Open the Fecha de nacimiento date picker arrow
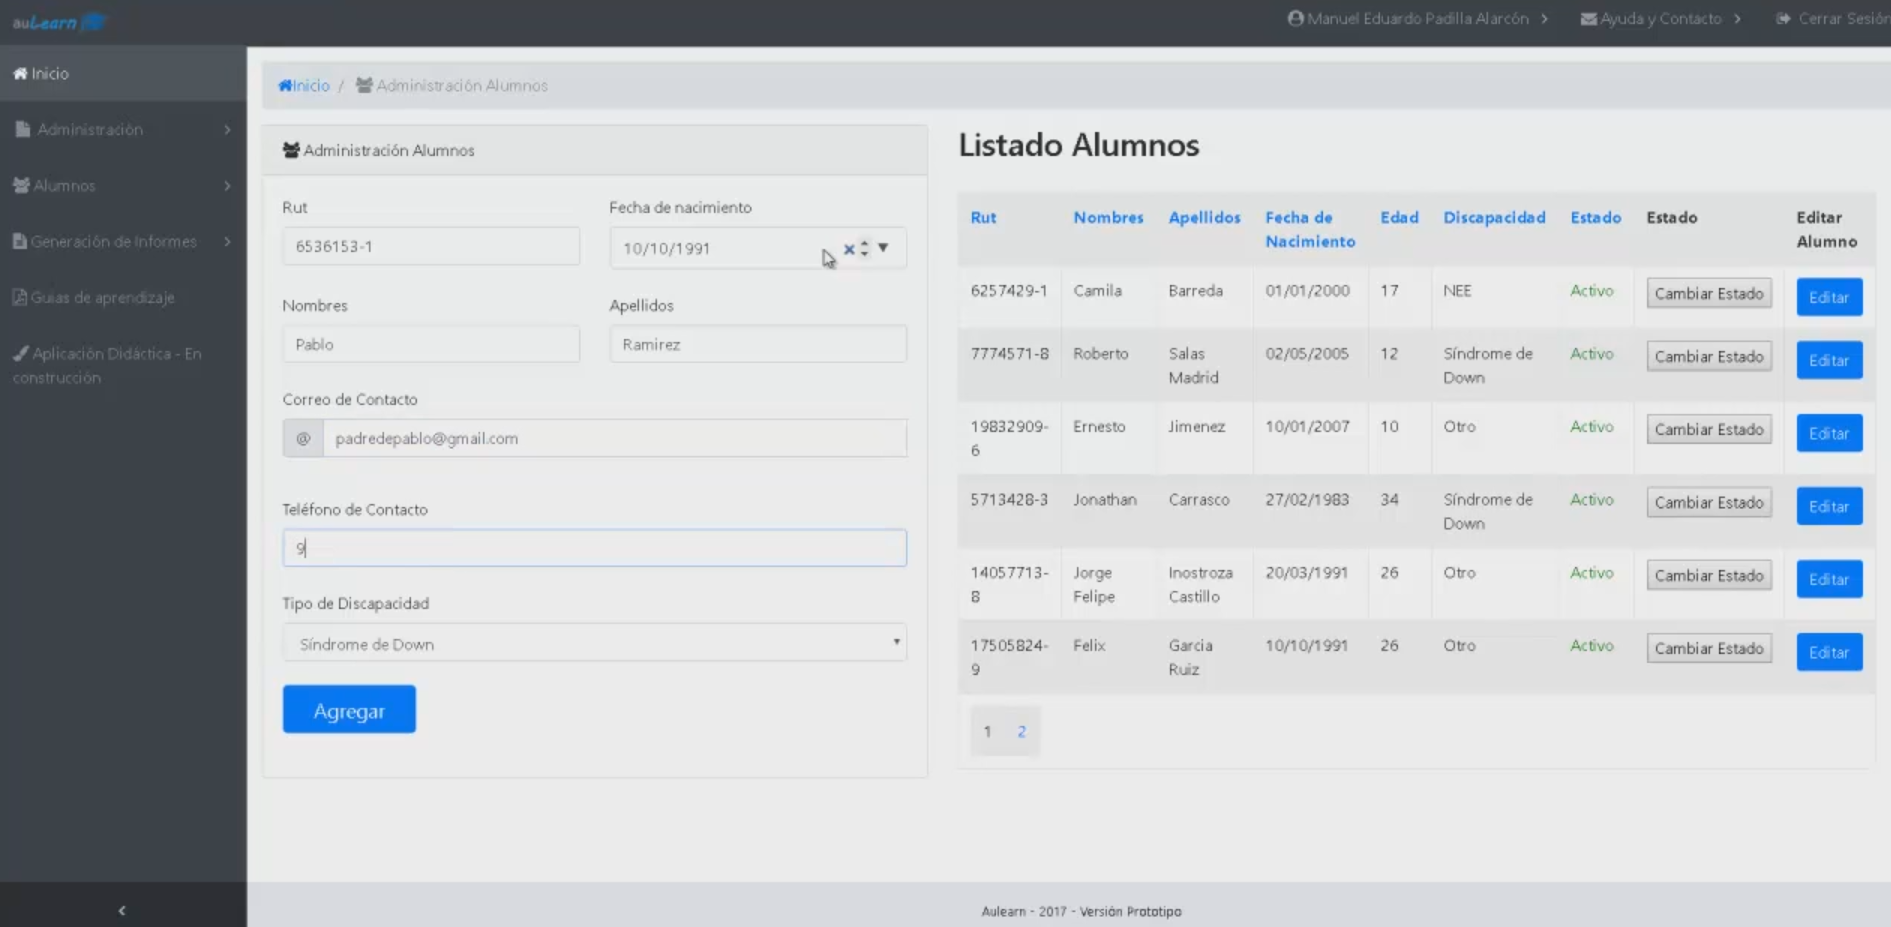Viewport: 1891px width, 927px height. [883, 248]
